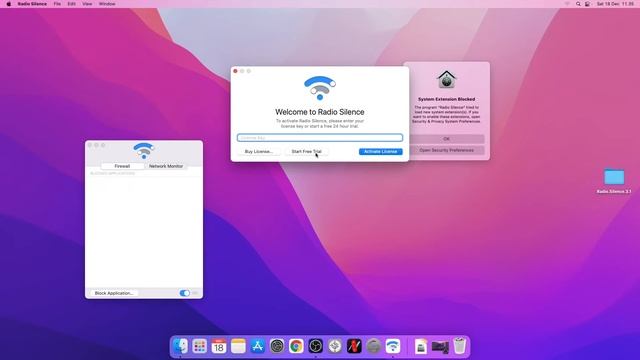The height and width of the screenshot is (360, 640).
Task: Click Buy License button
Action: [x=258, y=151]
